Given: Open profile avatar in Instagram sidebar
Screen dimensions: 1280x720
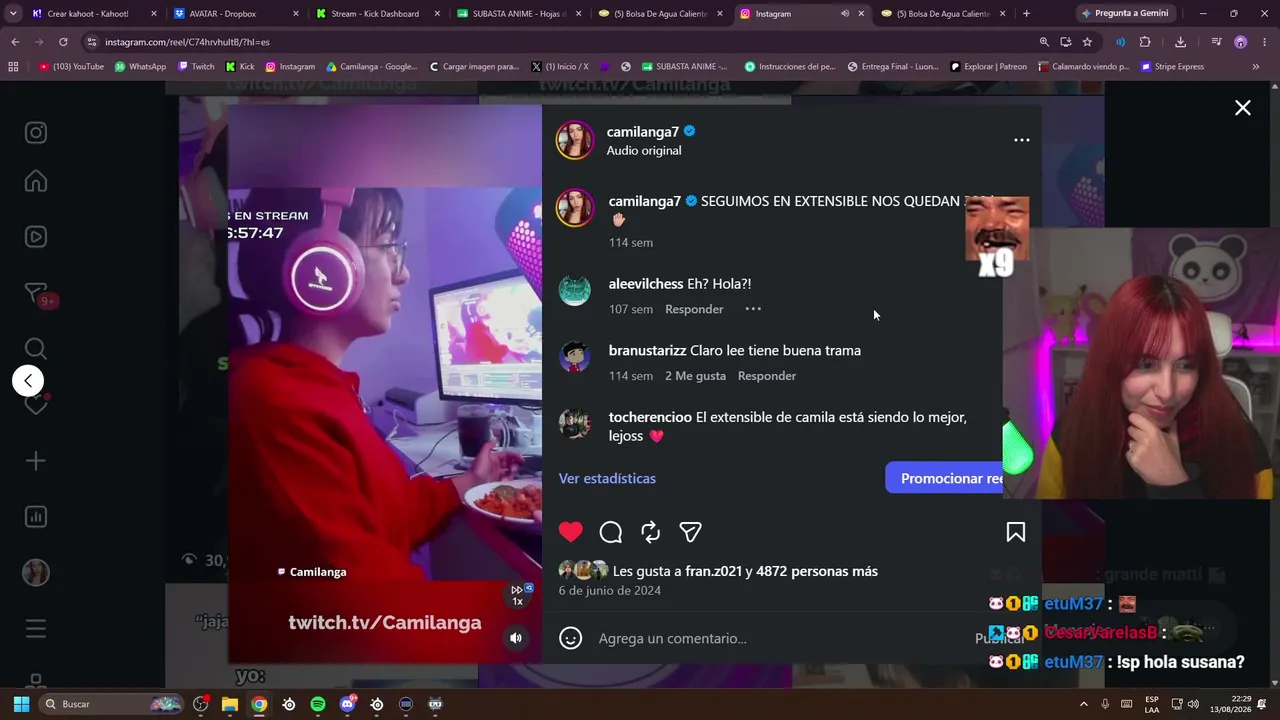Looking at the screenshot, I should tap(36, 573).
